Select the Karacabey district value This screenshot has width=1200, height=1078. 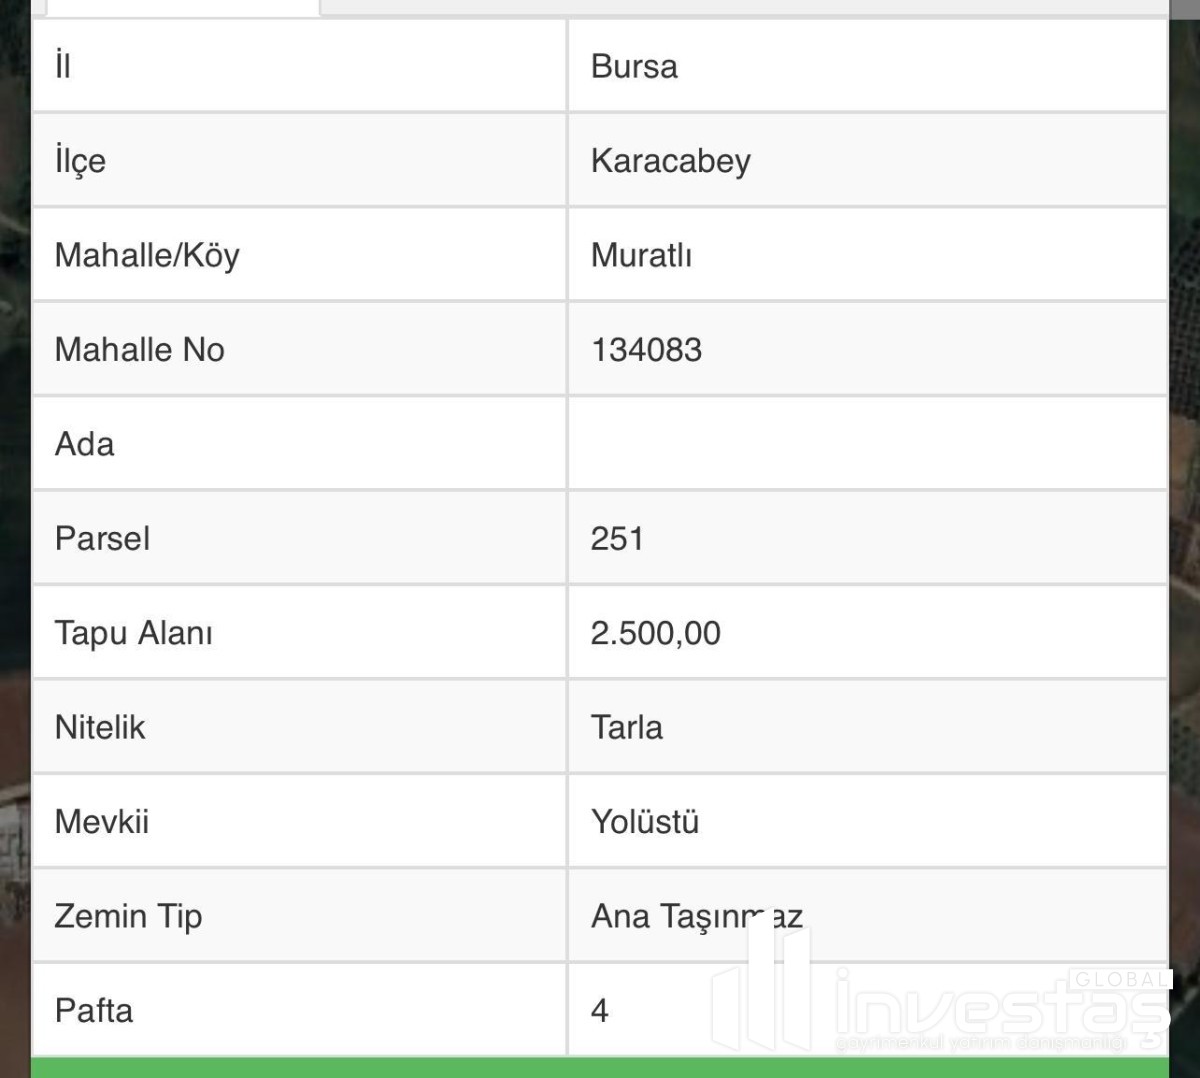click(670, 161)
